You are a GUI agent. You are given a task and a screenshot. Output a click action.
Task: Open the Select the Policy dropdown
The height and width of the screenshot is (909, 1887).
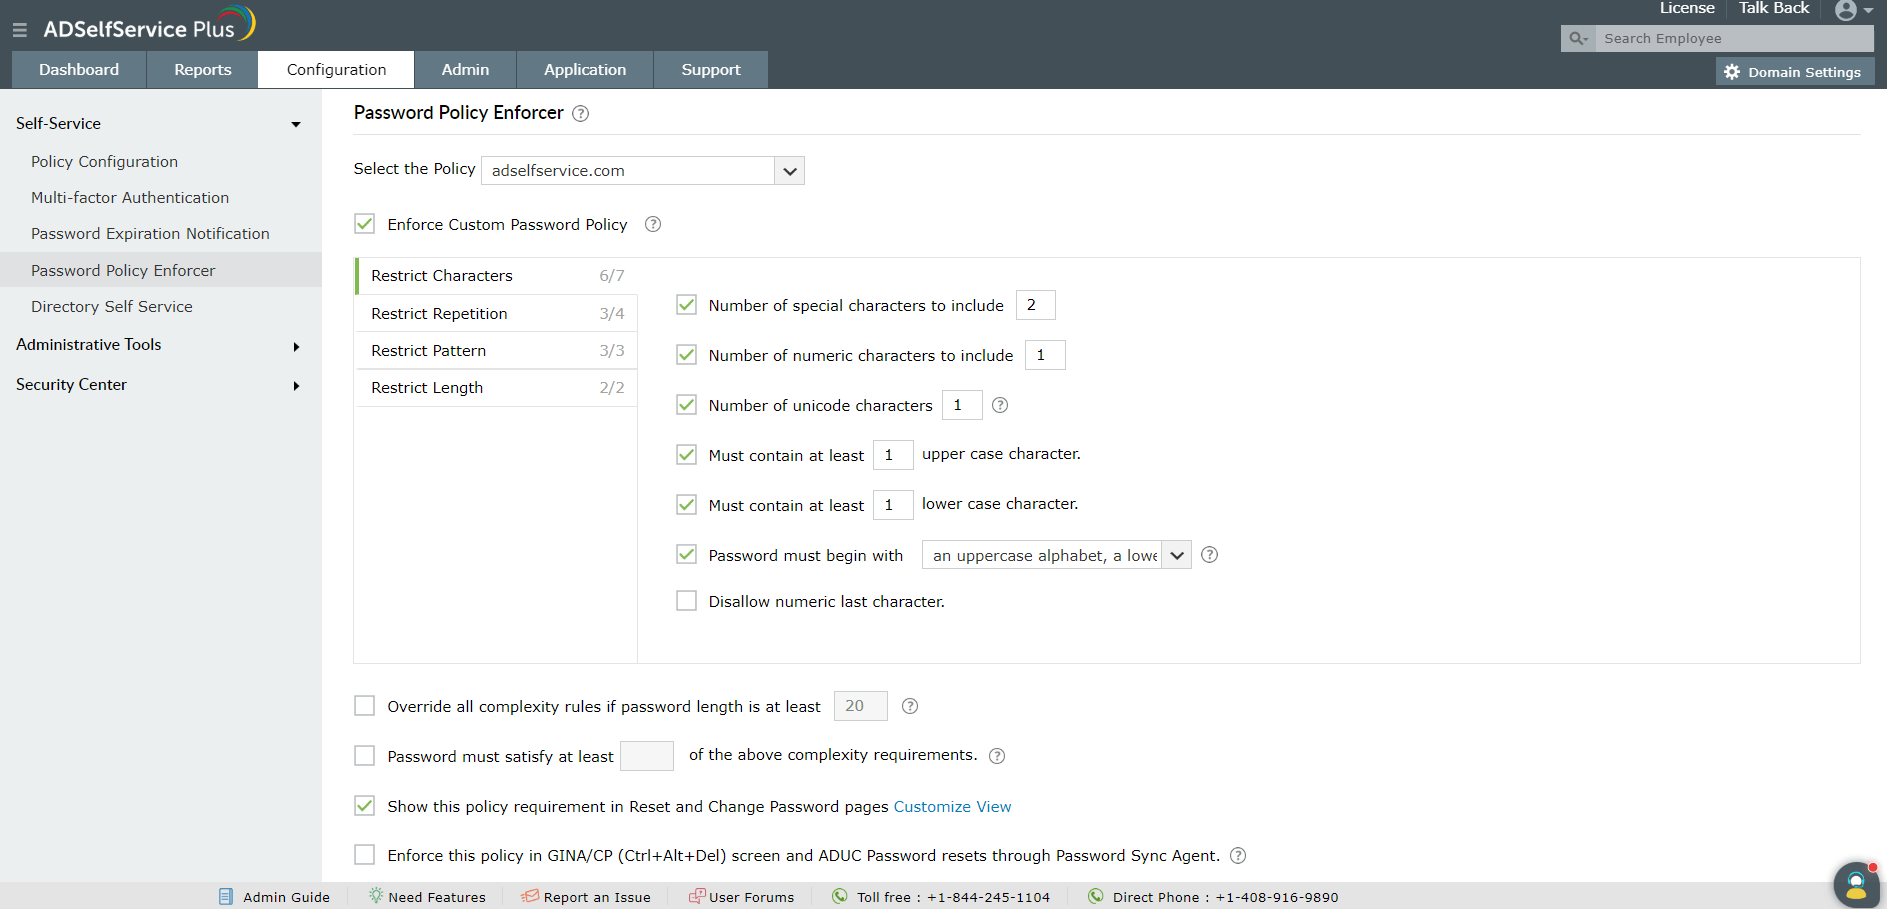coord(789,171)
